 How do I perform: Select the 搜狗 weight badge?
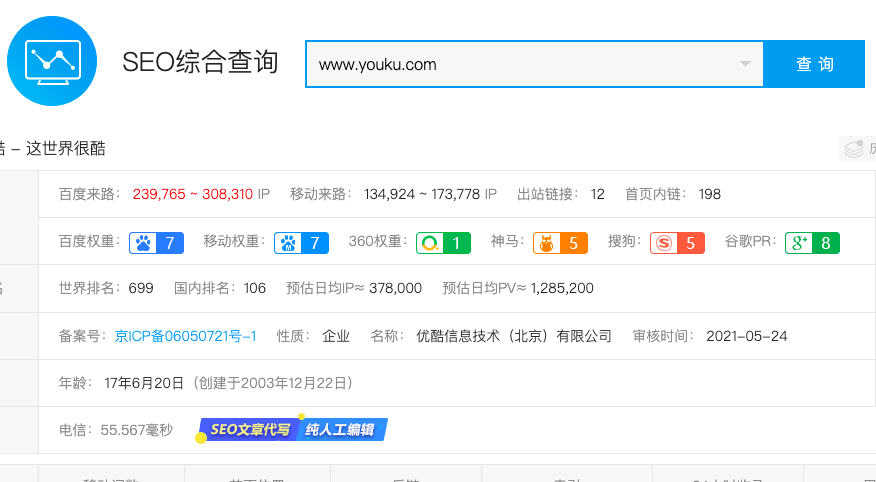click(x=677, y=243)
